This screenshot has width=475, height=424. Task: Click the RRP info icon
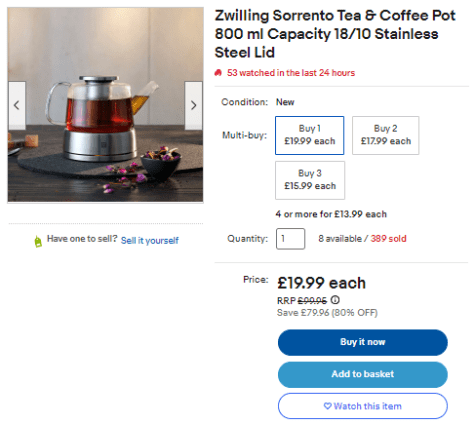[x=335, y=300]
